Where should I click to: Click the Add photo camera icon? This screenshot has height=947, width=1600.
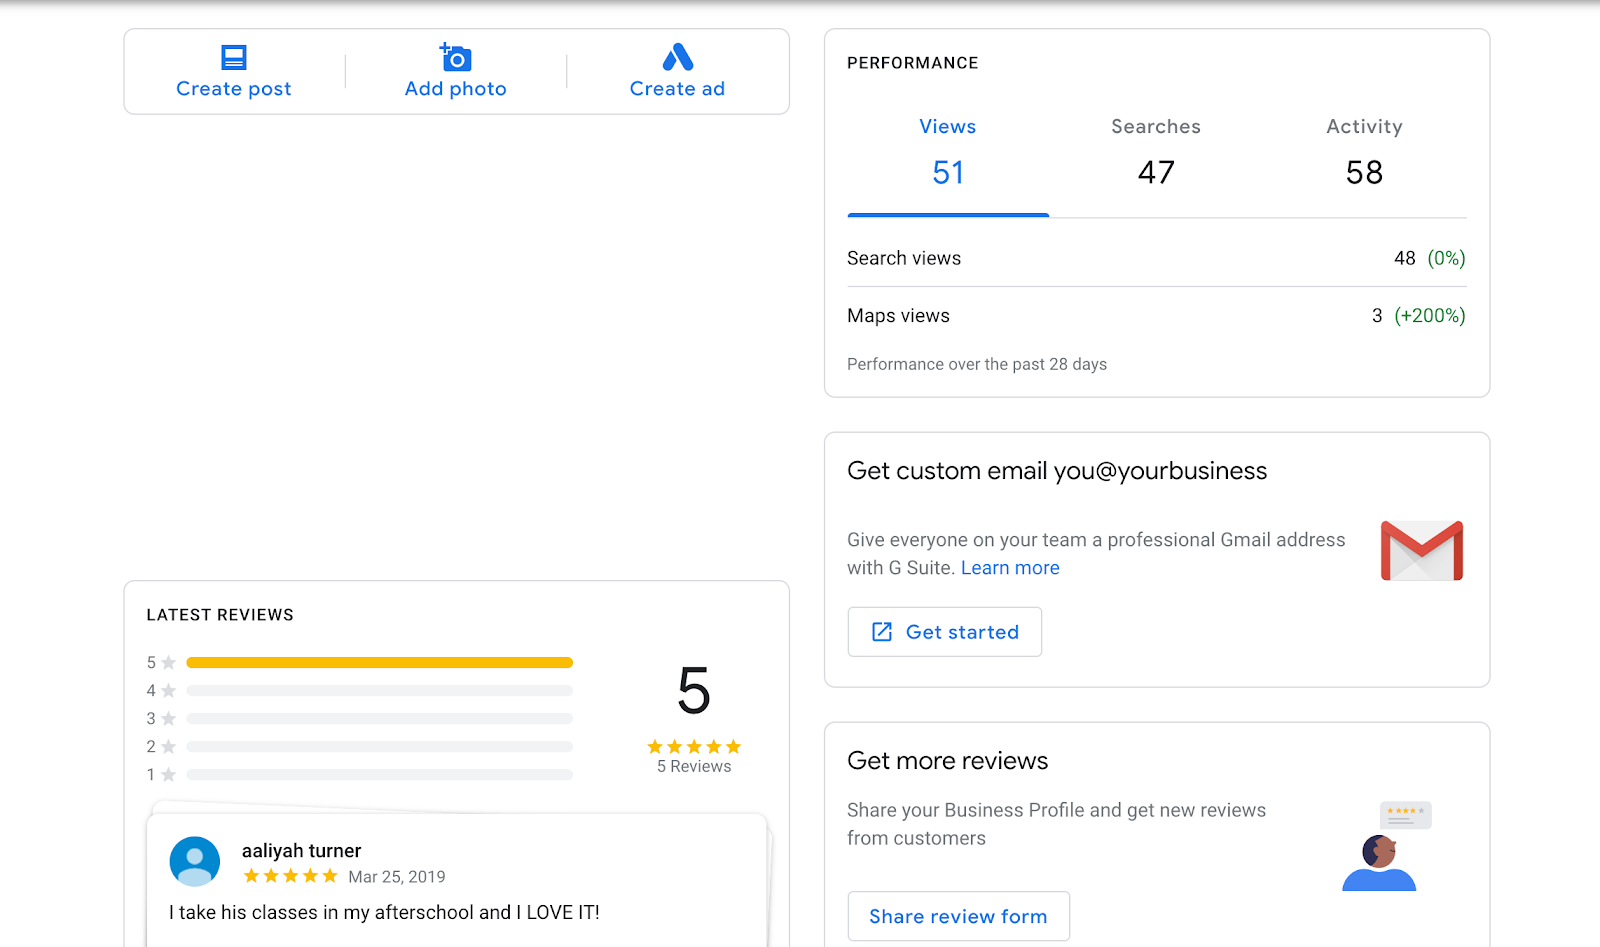coord(456,57)
